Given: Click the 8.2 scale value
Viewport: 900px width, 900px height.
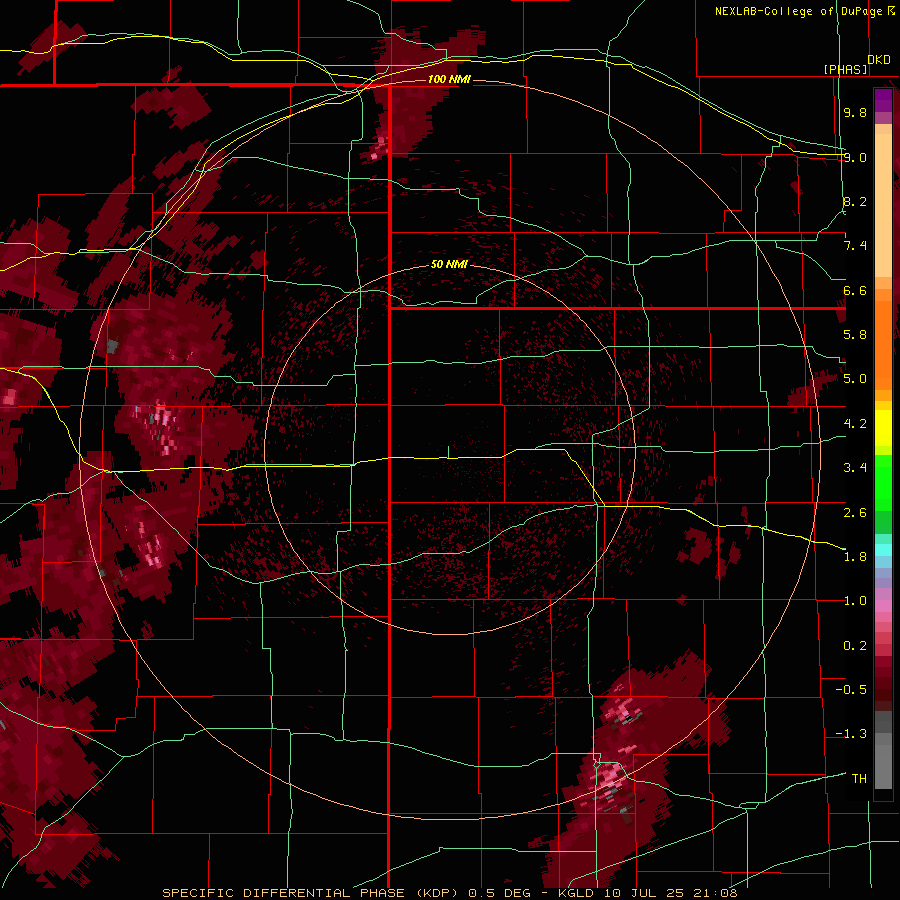Looking at the screenshot, I should pyautogui.click(x=855, y=201).
